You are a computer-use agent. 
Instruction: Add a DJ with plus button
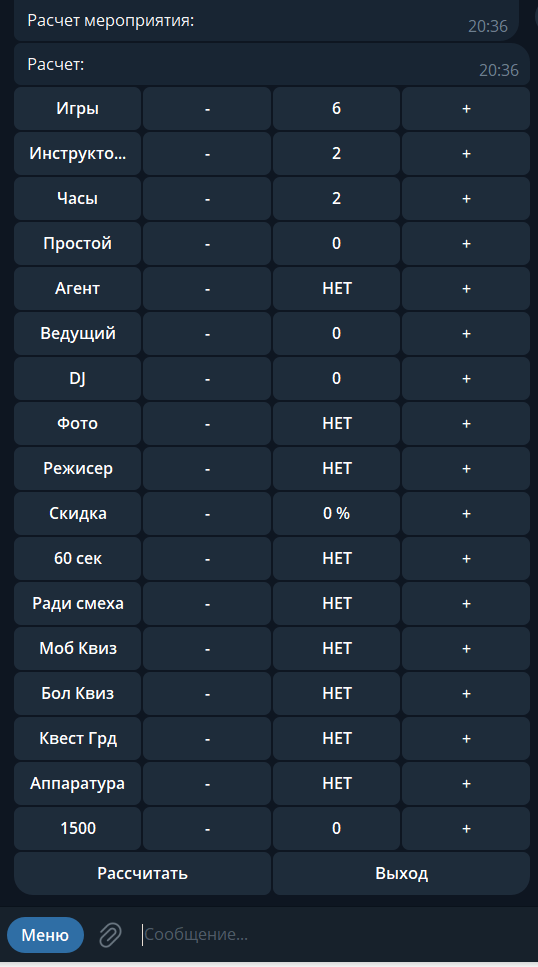(466, 379)
